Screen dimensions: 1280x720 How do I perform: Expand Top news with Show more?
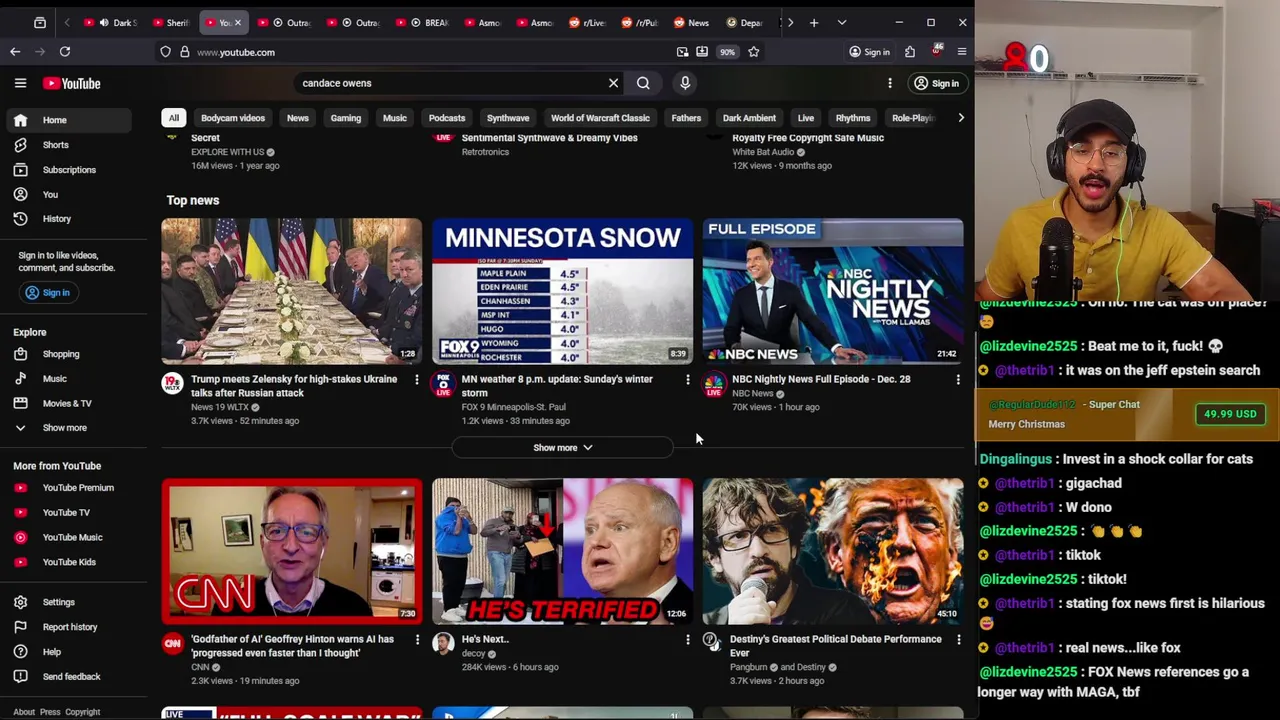[x=563, y=448]
